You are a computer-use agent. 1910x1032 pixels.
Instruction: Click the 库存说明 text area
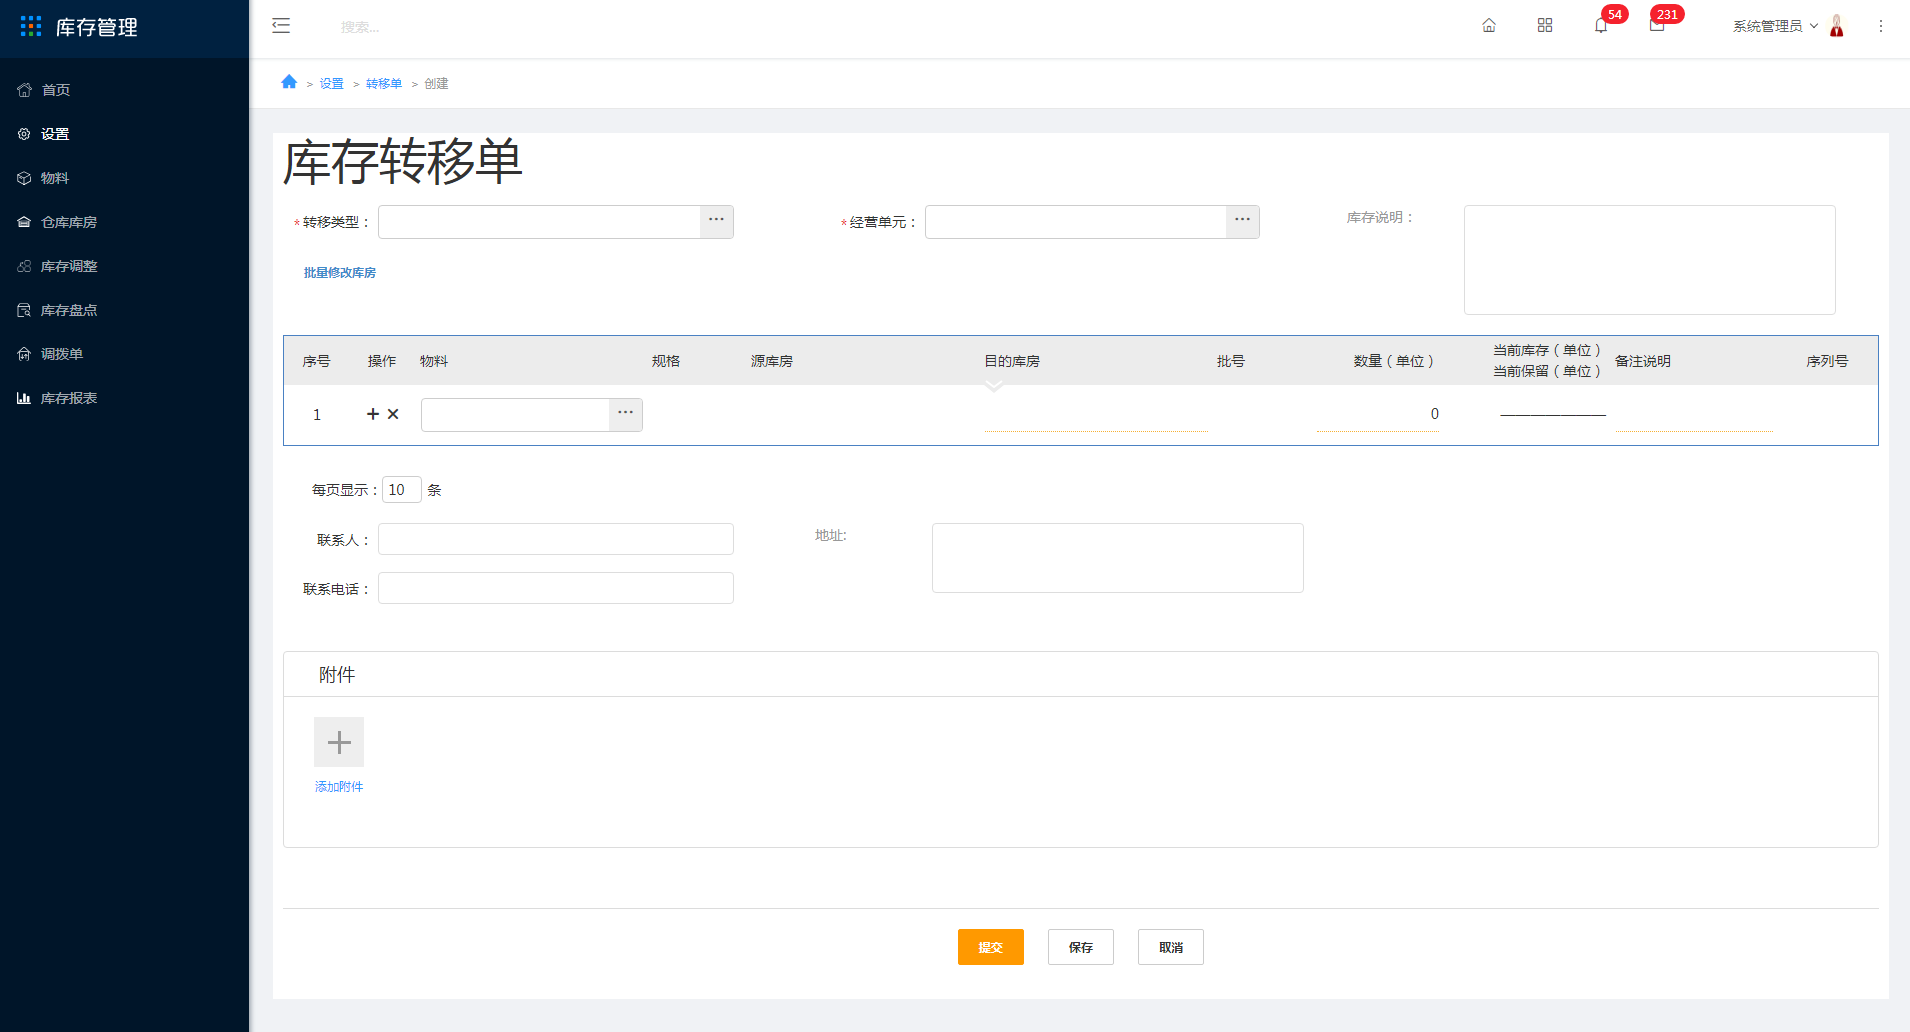(x=1649, y=260)
